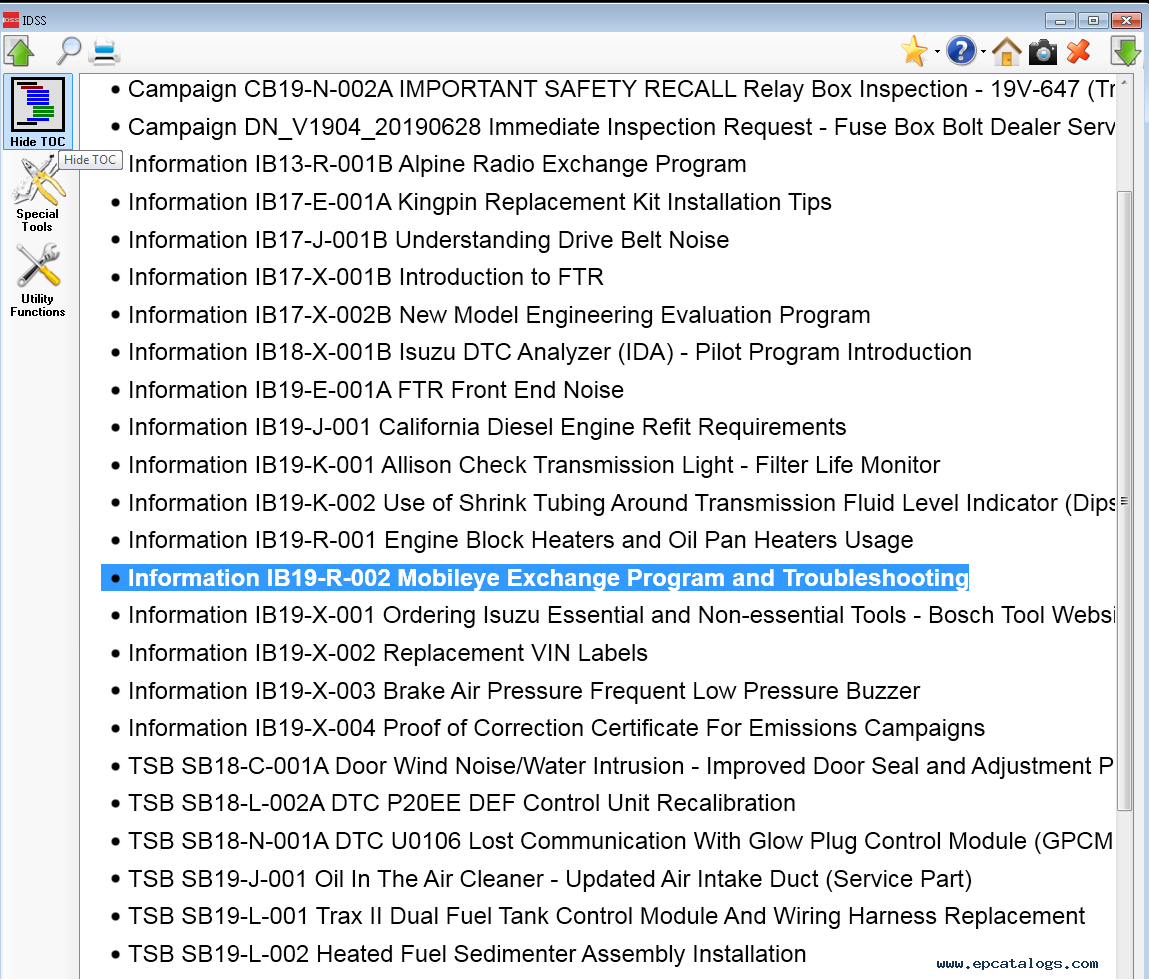Click the scrollbar up arrow

(1124, 82)
